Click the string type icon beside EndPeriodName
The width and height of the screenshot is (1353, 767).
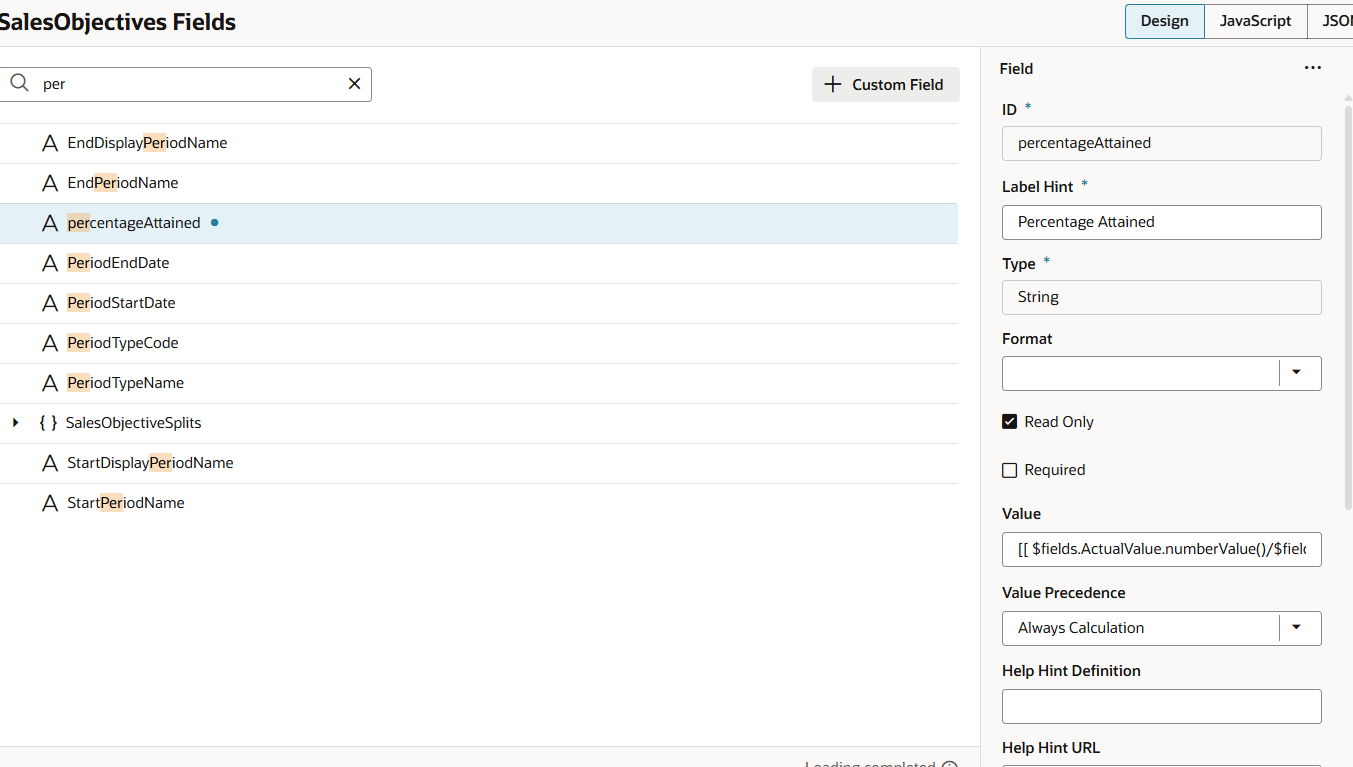[x=50, y=183]
